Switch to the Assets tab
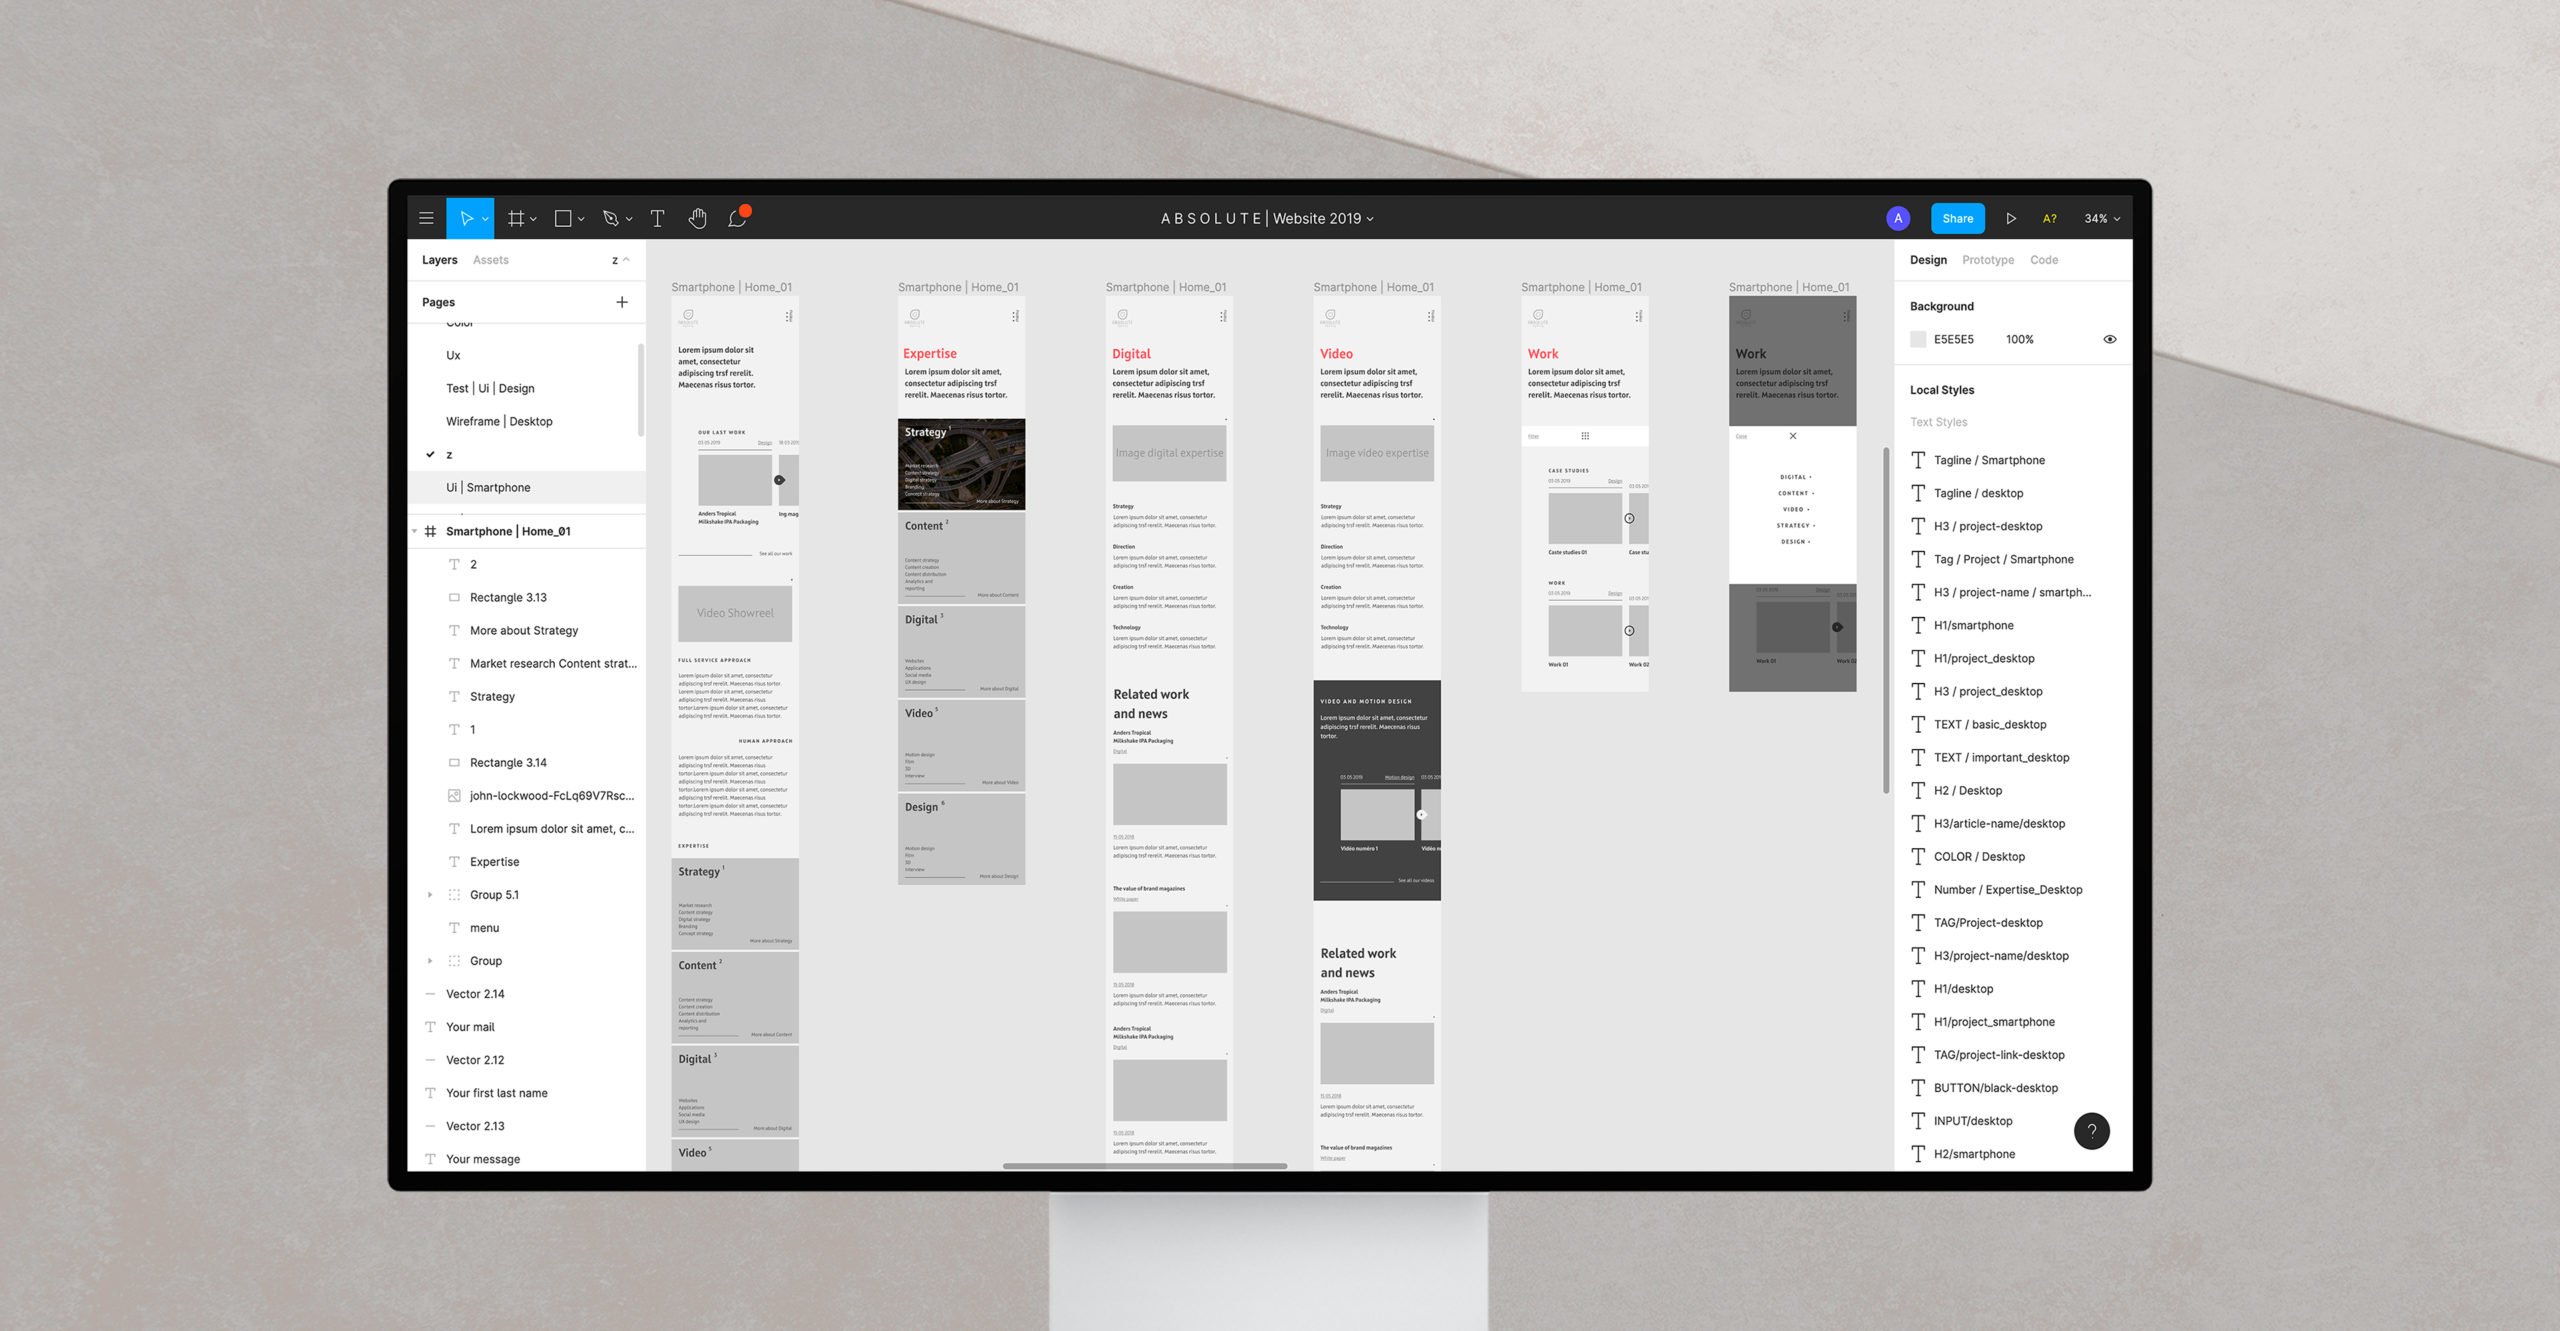The height and width of the screenshot is (1331, 2560). tap(490, 260)
